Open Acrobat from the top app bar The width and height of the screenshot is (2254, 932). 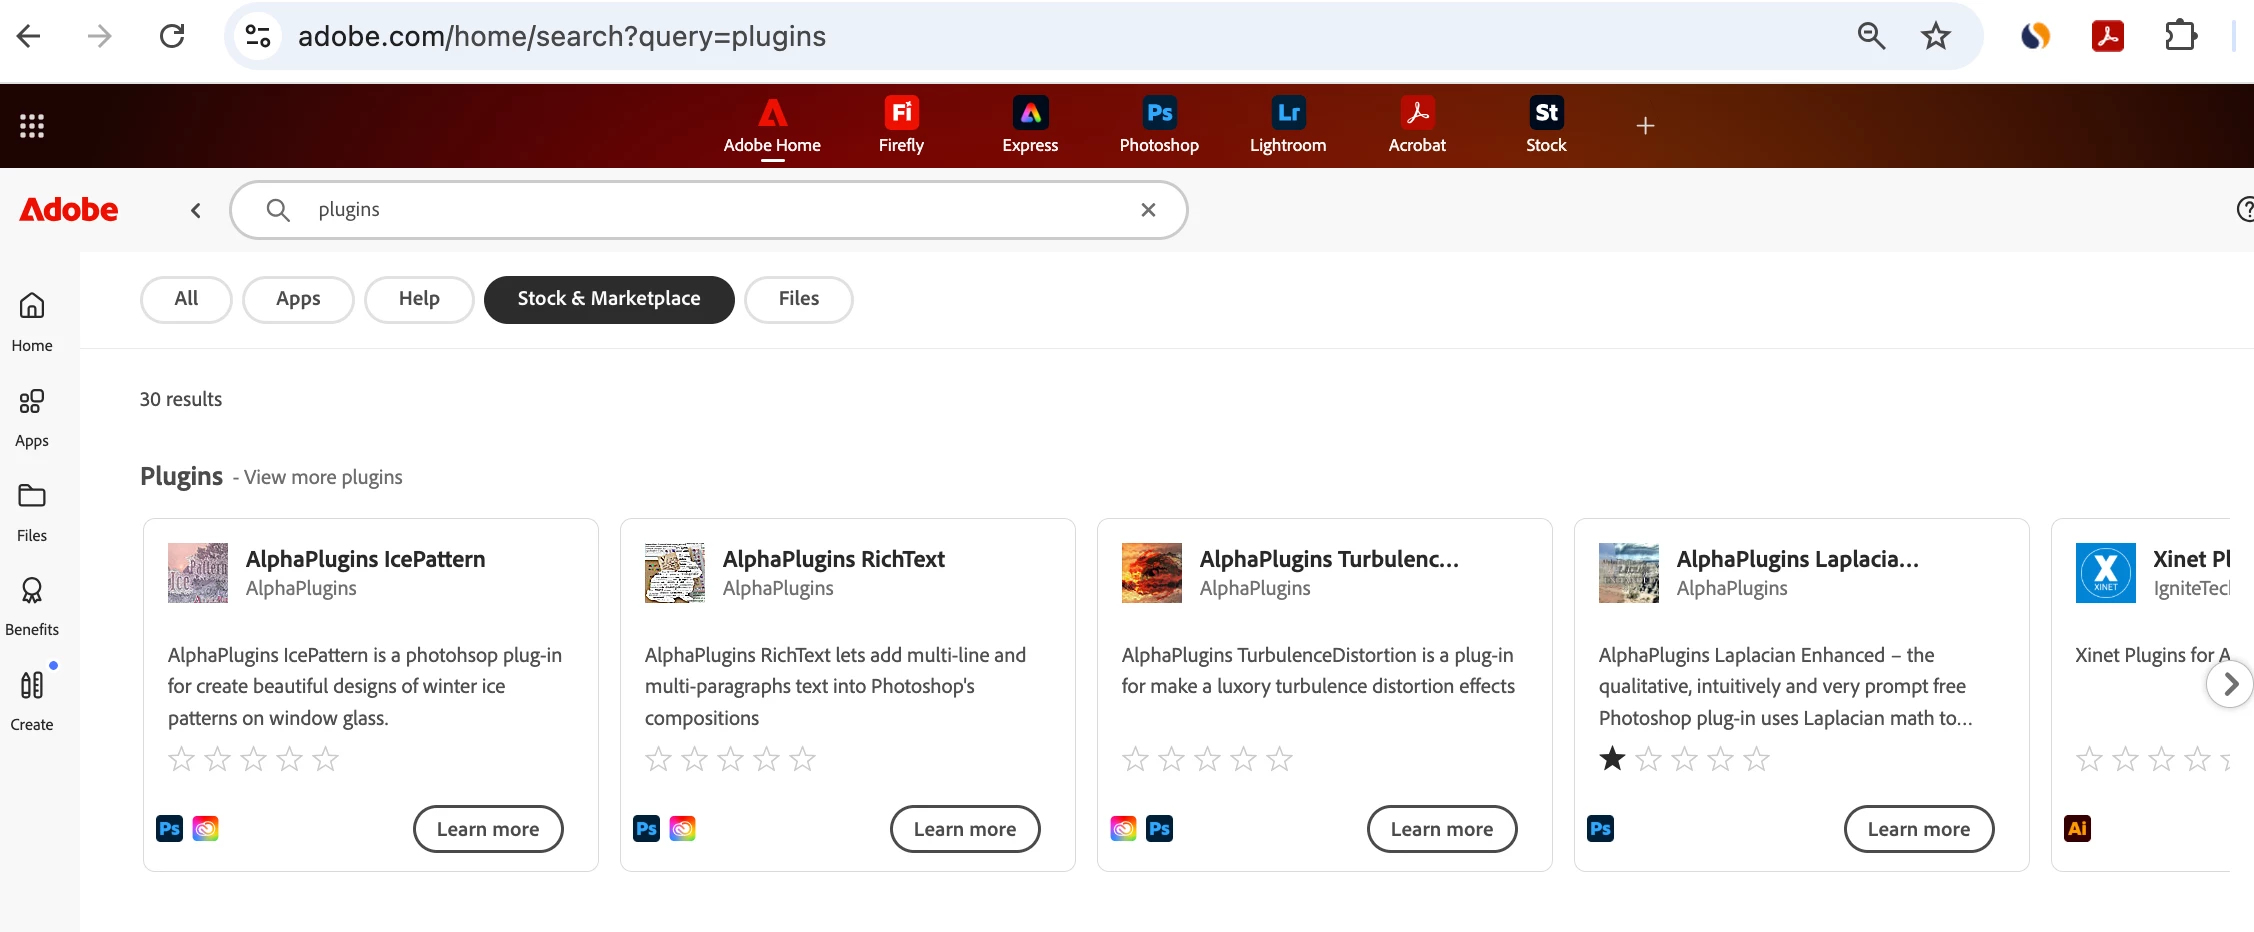tap(1417, 126)
